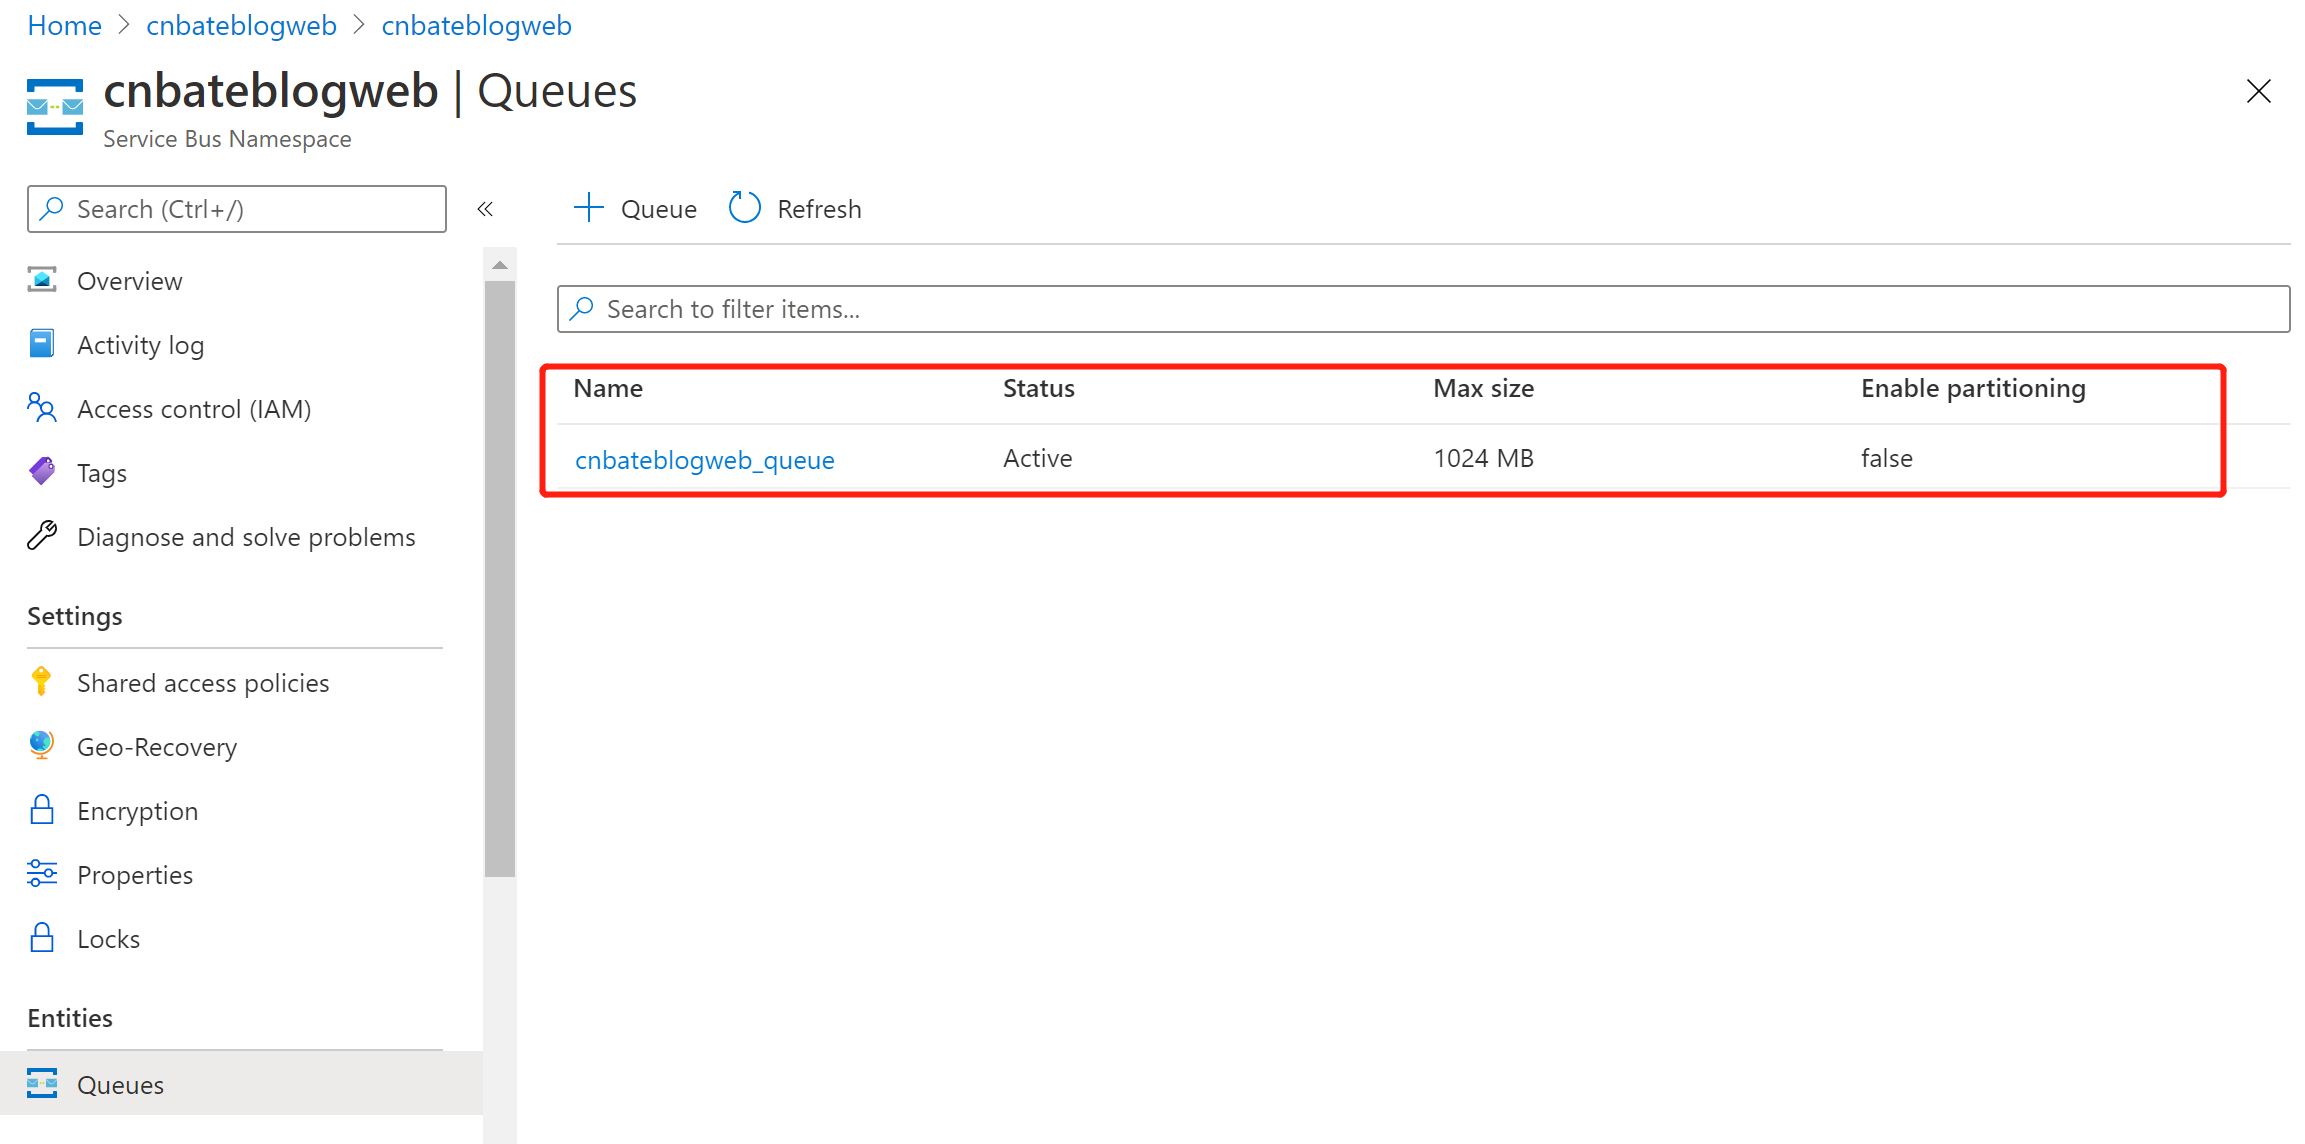Click the Access control people icon
The width and height of the screenshot is (2305, 1144).
click(42, 408)
